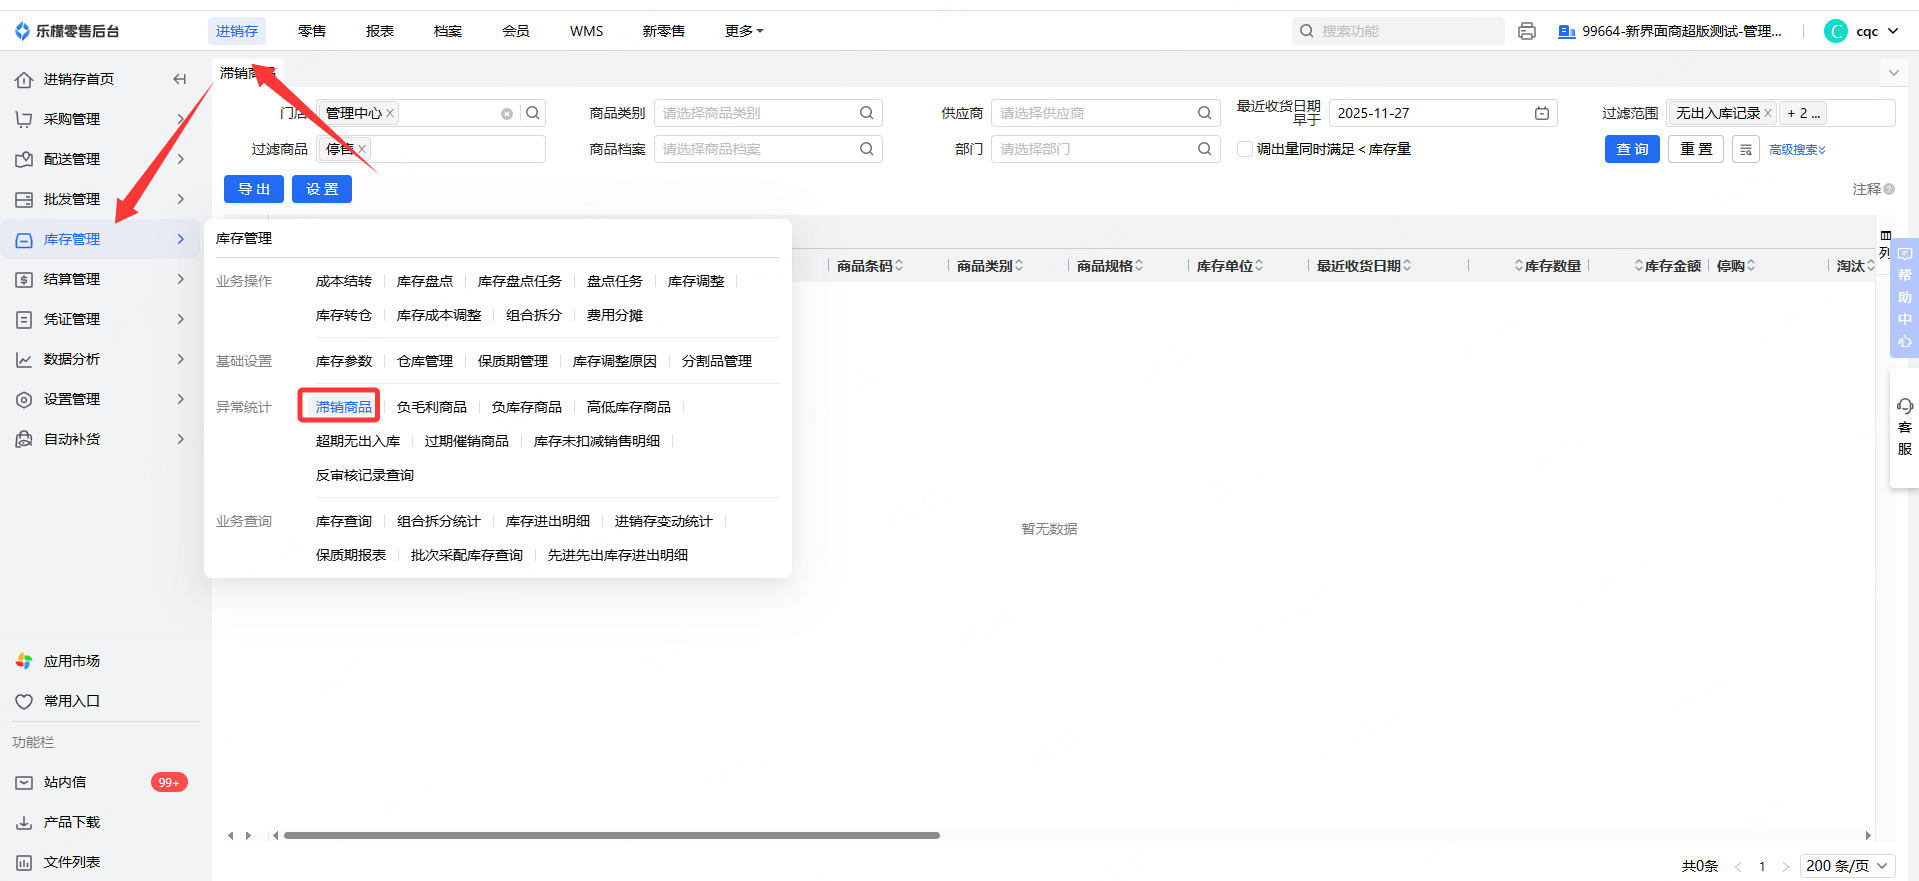Switch to the 报表 top navigation tab
The width and height of the screenshot is (1919, 881).
(380, 31)
